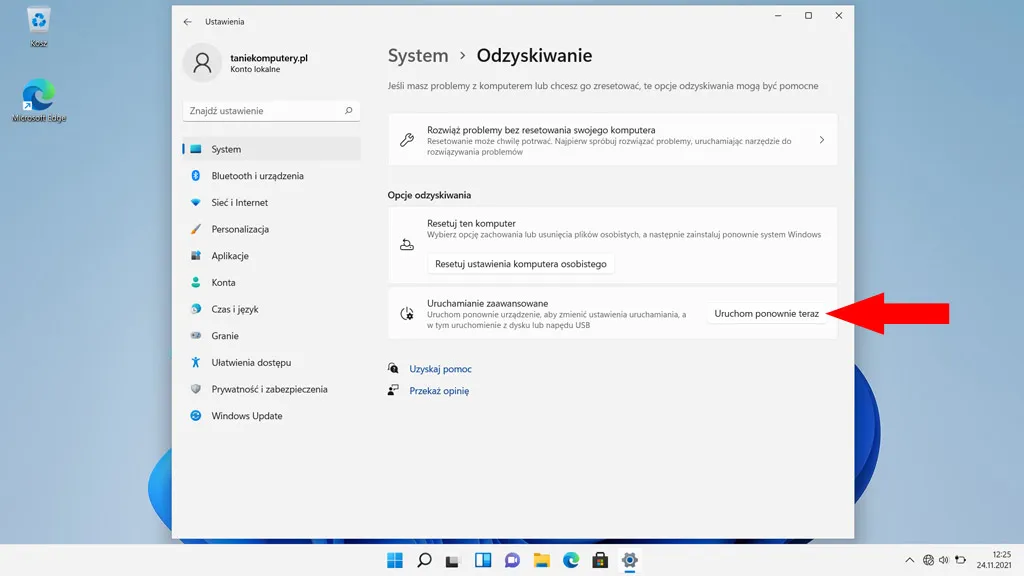Viewport: 1024px width, 576px height.
Task: Click the help icon beside Uzyskaj pomoc
Action: (x=393, y=368)
